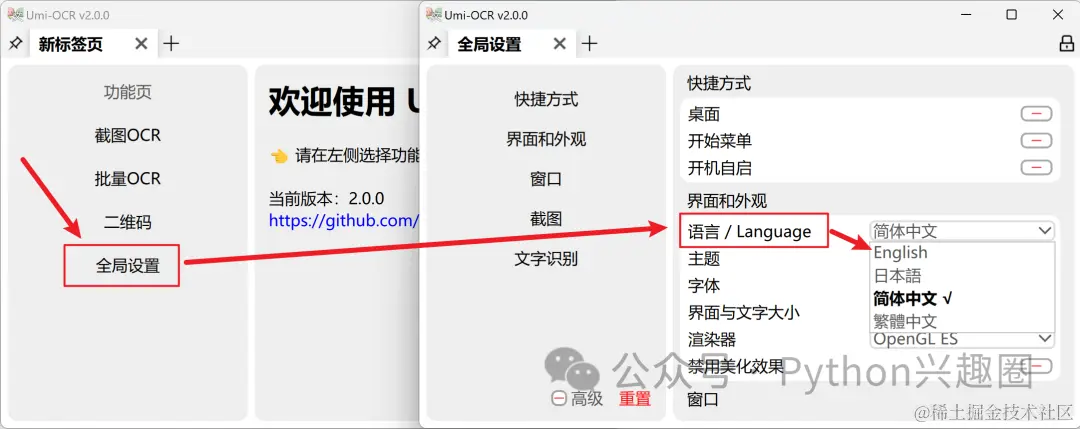Jump to 文字识别 settings section
The image size is (1080, 429).
point(546,260)
